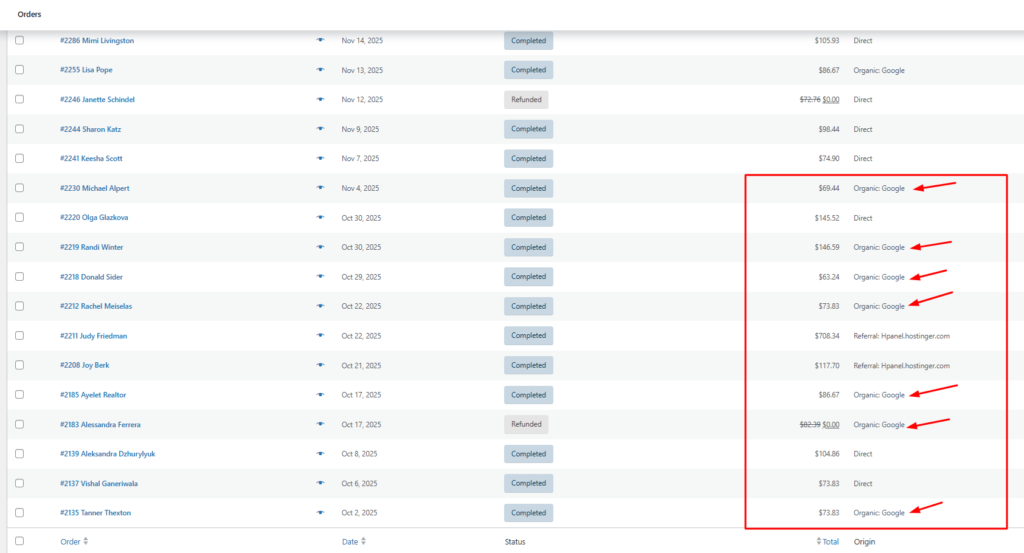Click Completed status of Lisa Pope order

point(528,70)
